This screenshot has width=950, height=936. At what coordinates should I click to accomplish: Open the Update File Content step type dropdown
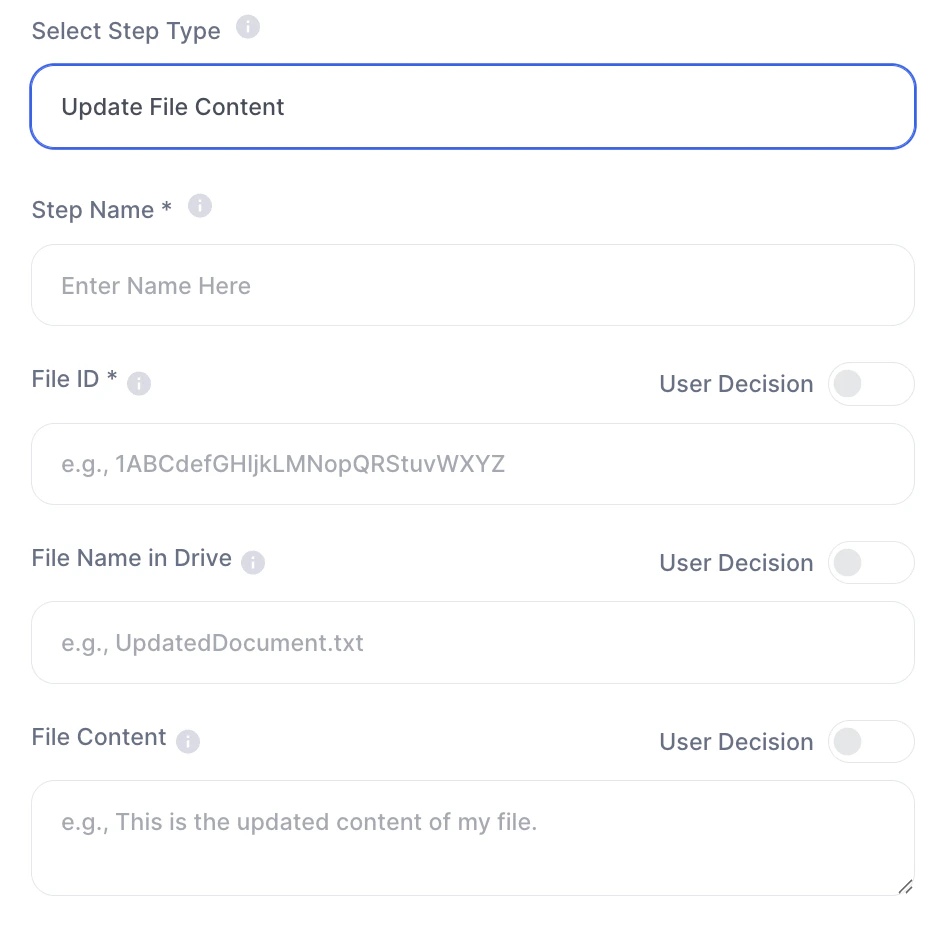[x=473, y=107]
